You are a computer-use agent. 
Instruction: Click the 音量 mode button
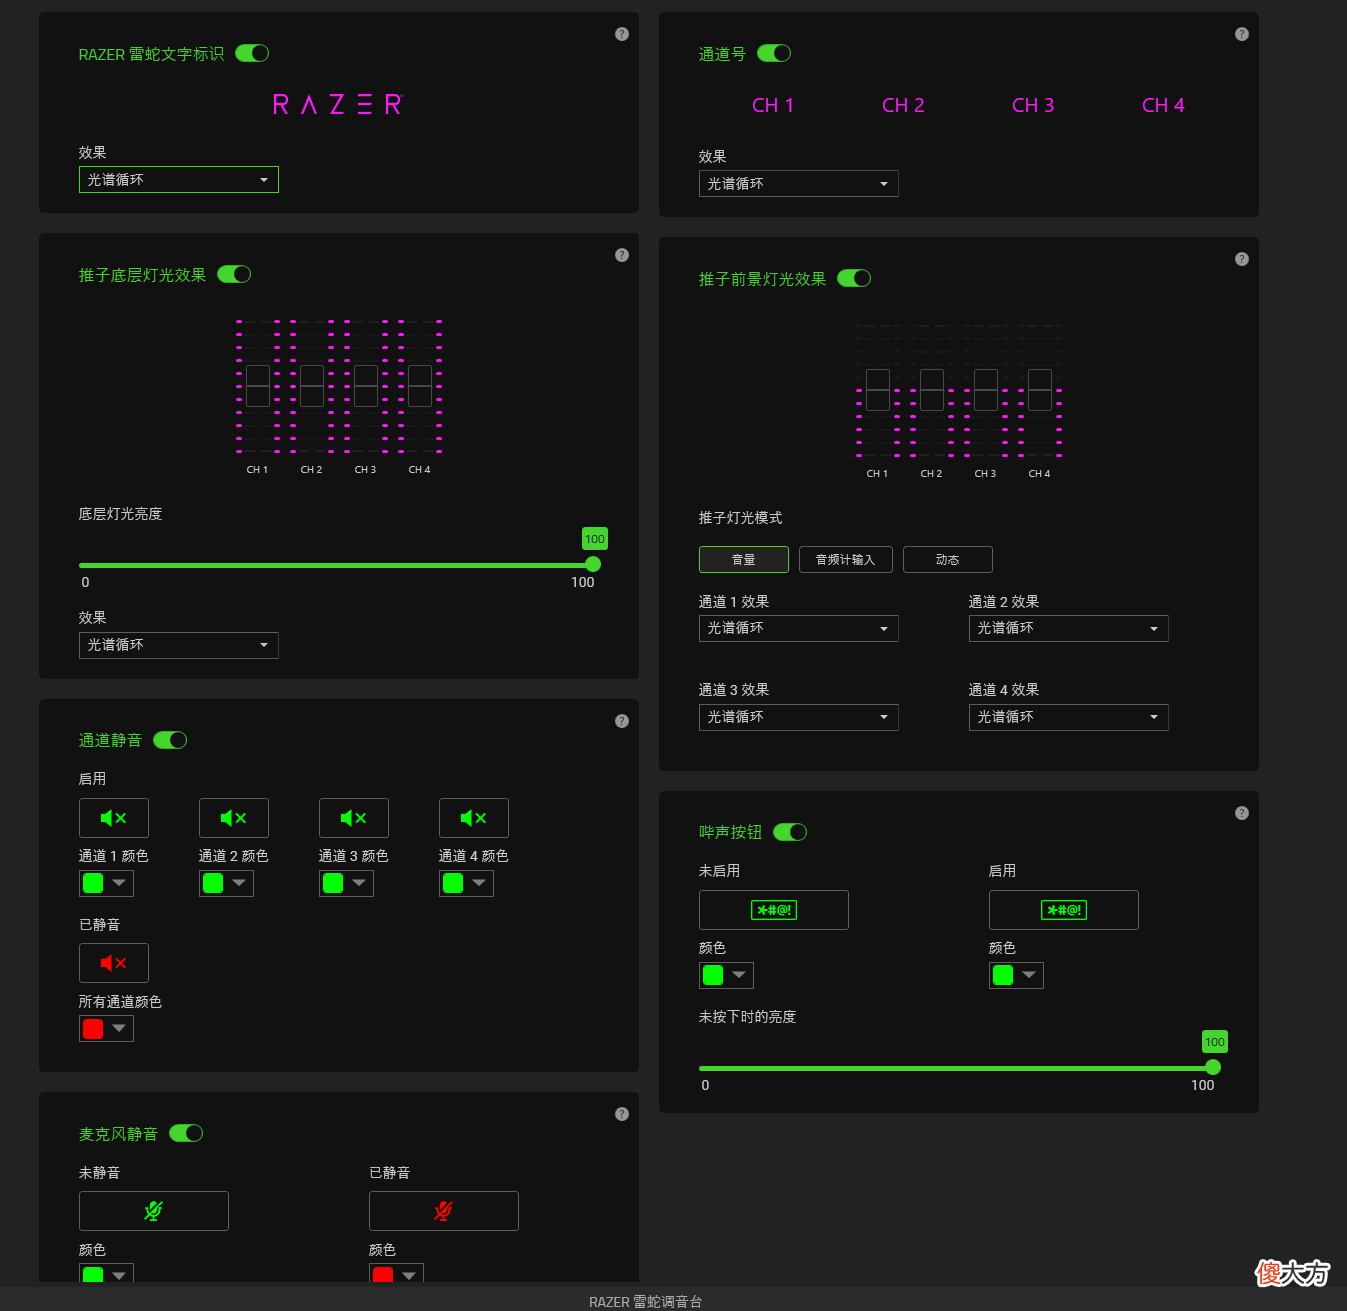744,560
